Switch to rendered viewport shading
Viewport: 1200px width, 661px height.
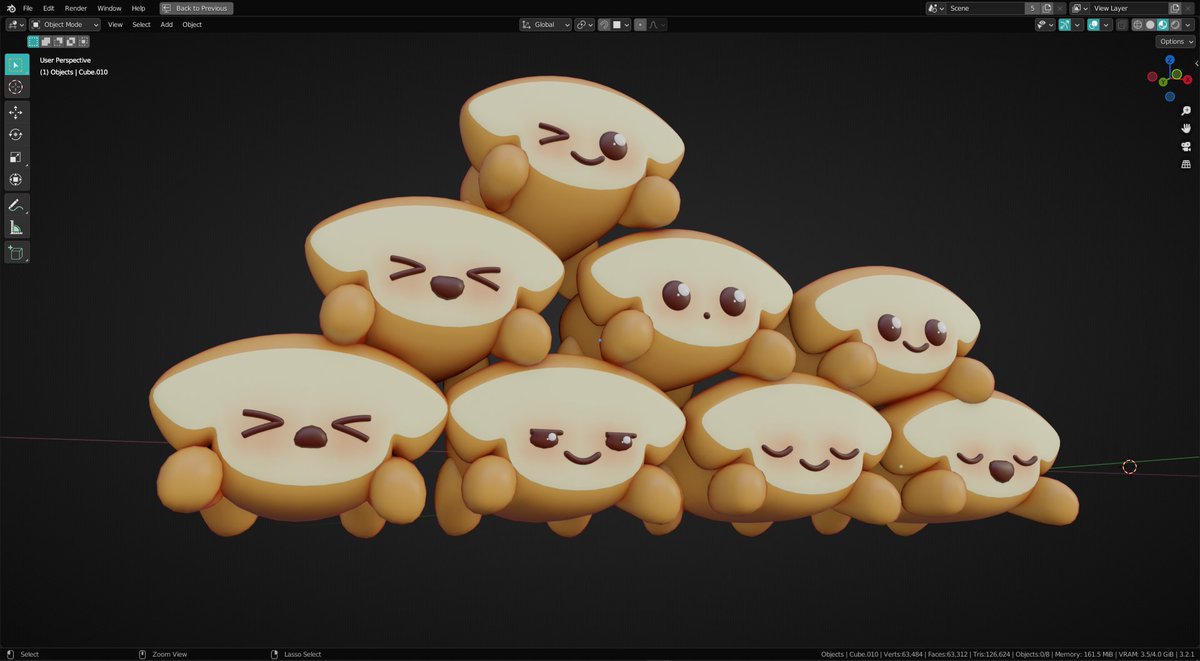click(x=1175, y=24)
